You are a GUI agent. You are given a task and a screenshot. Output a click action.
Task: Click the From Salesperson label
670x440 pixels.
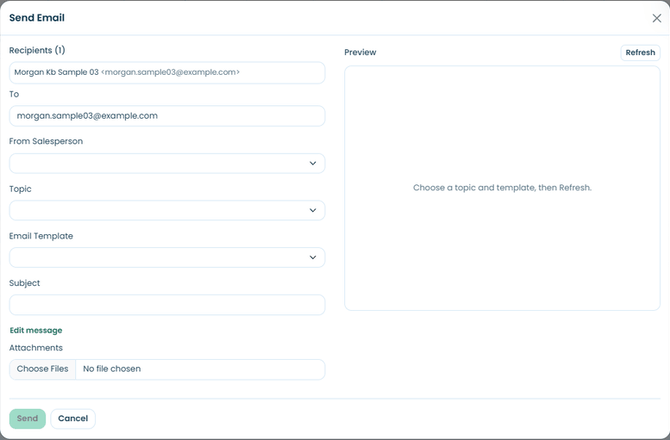pyautogui.click(x=46, y=141)
